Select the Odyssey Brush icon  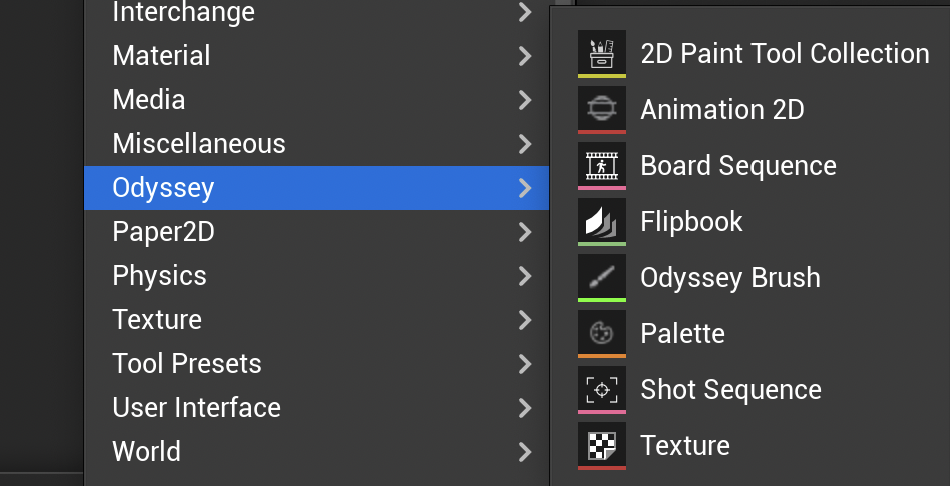[x=602, y=278]
